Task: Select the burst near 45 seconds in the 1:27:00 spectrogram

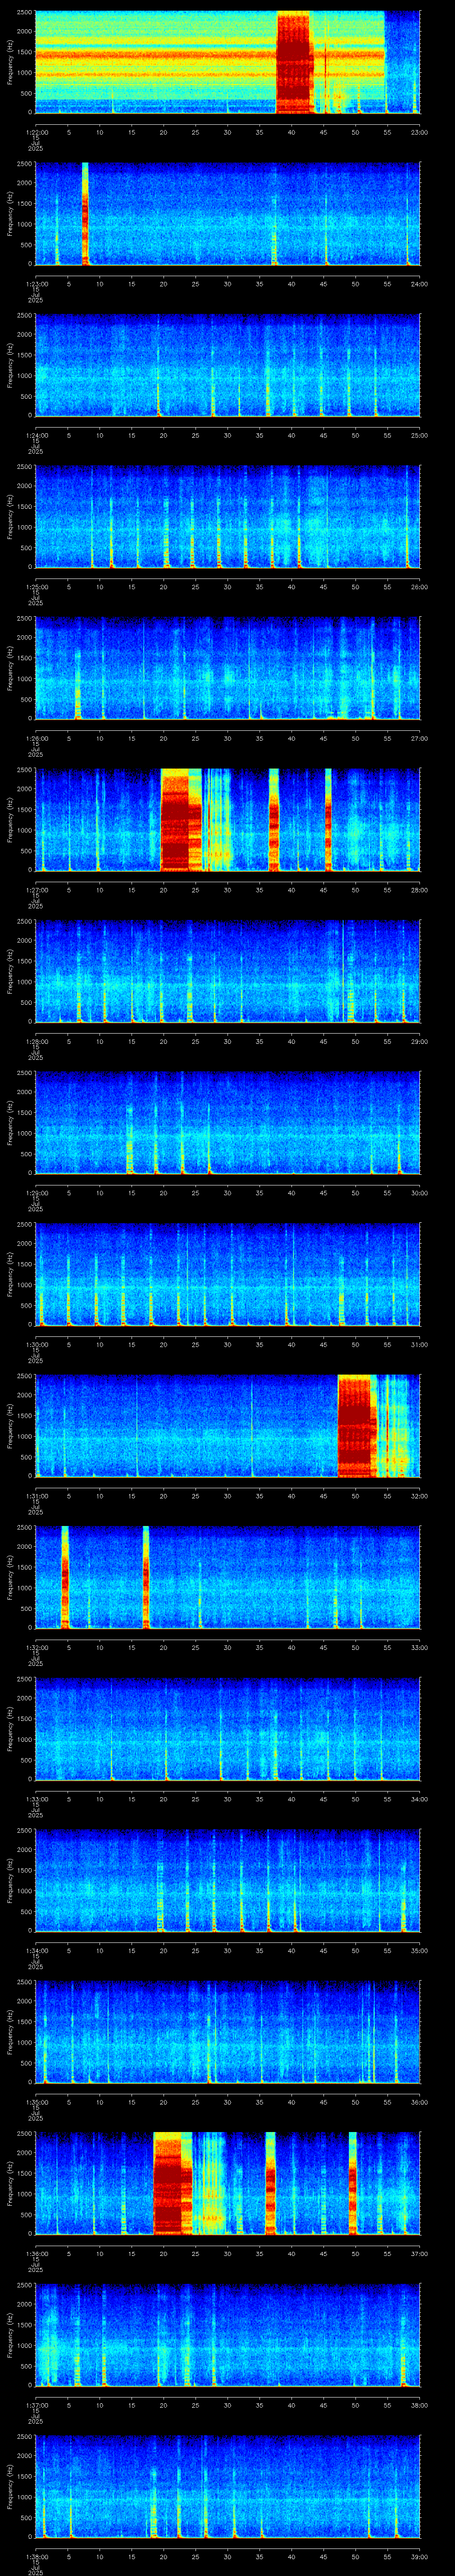Action: click(x=328, y=819)
